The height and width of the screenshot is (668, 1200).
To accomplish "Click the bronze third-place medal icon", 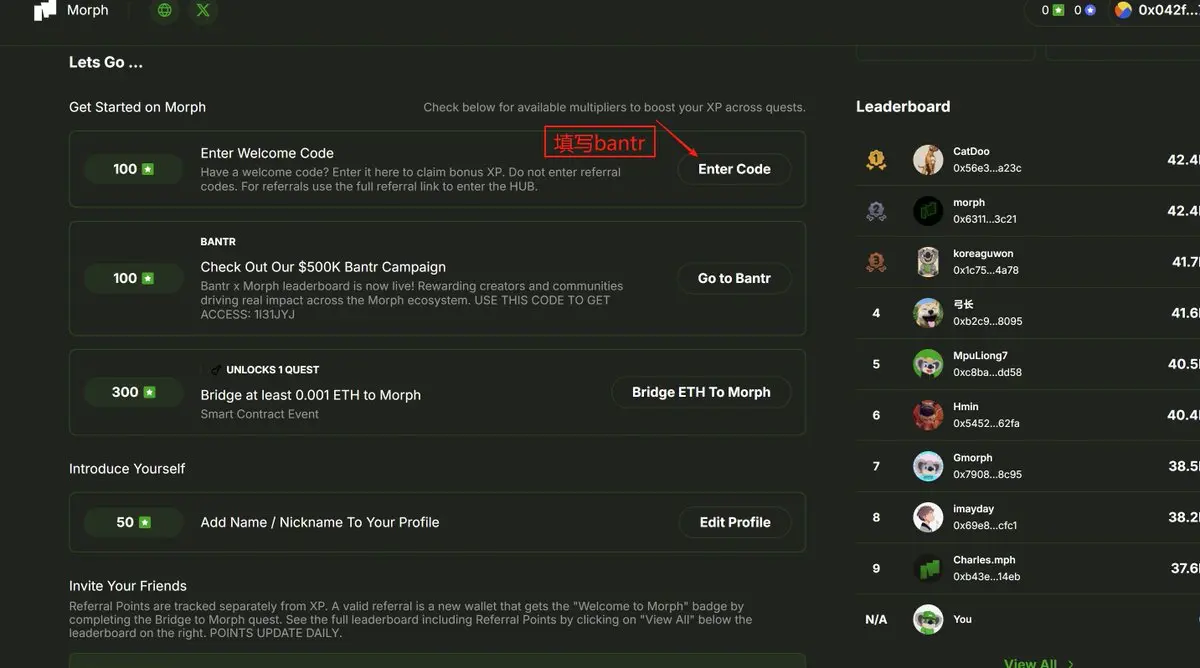I will point(876,262).
